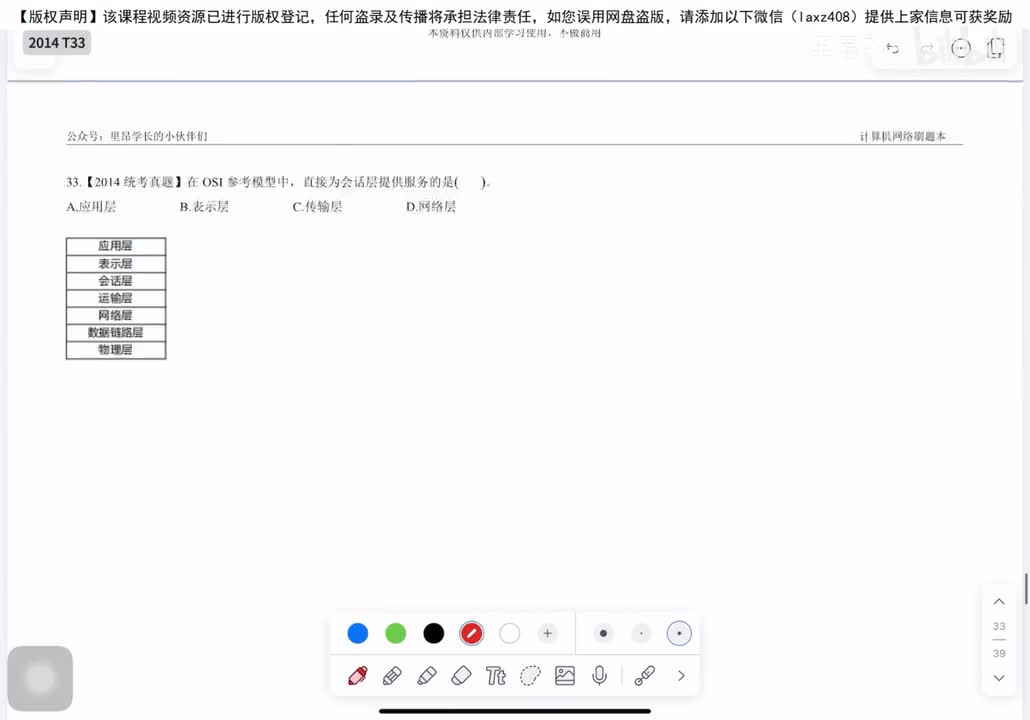Viewport: 1030px width, 720px height.
Task: Click the 2014 T33 label
Action: (56, 43)
